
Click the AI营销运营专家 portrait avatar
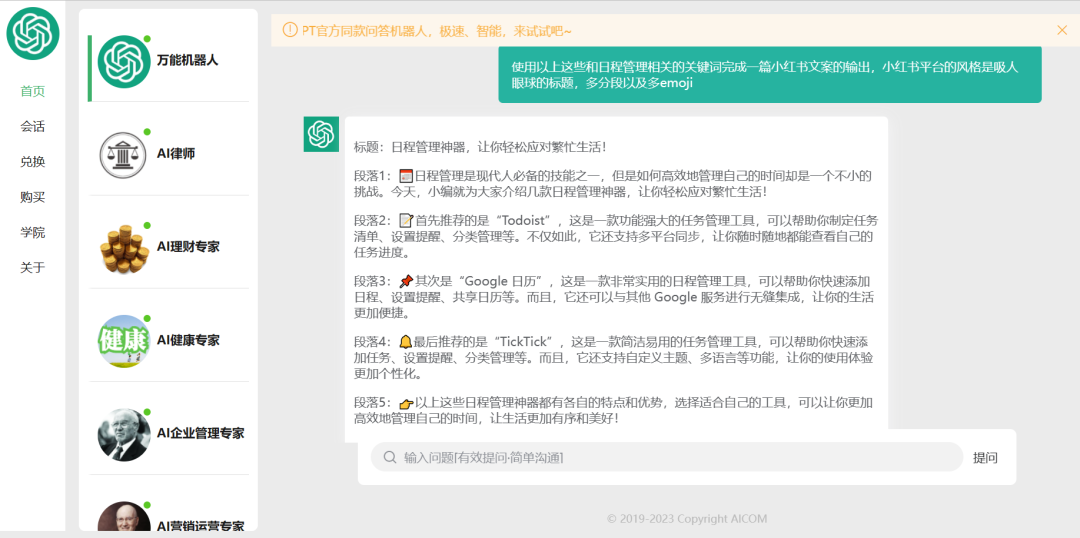[x=123, y=517]
